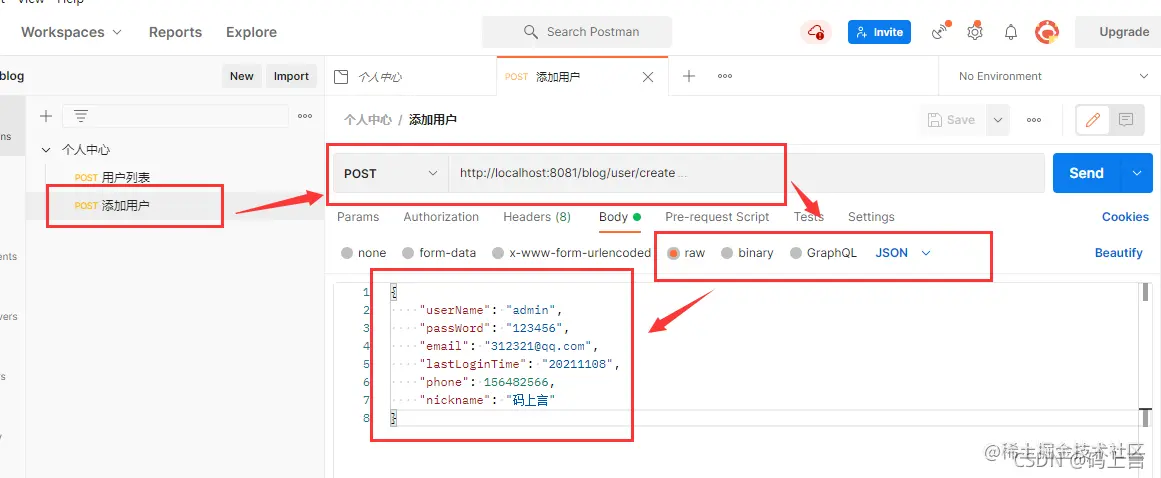Click the cloud sync status icon
Viewport: 1161px width, 478px height.
816,32
